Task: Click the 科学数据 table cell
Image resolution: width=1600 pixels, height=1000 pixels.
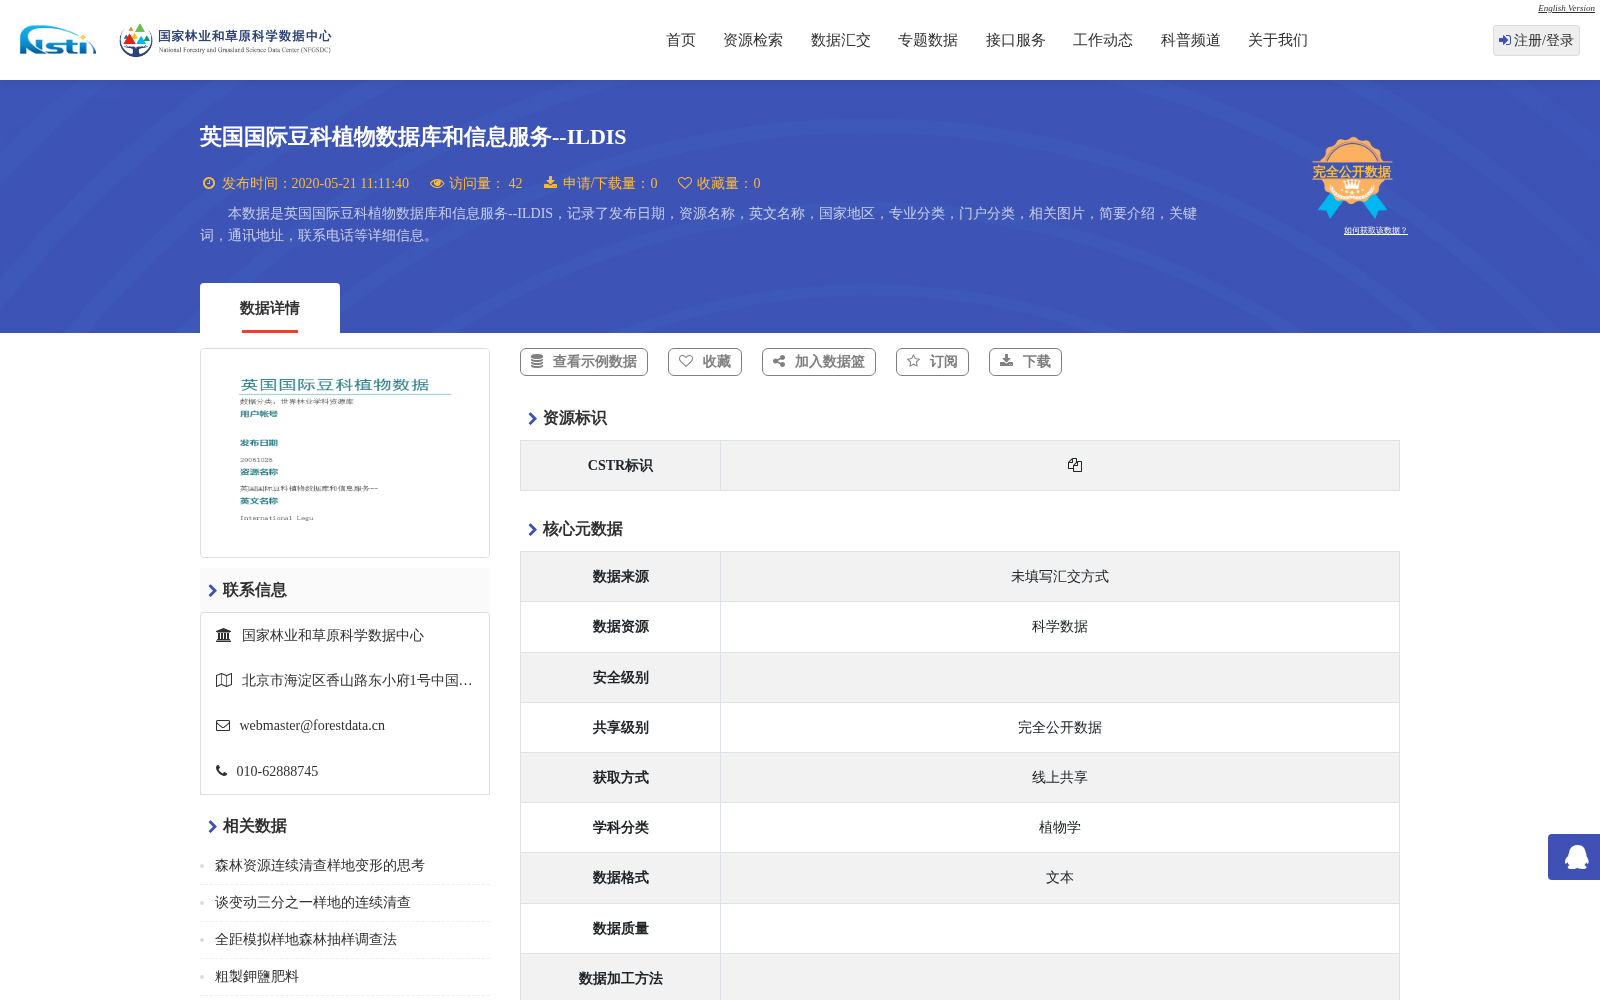Action: coord(1060,627)
